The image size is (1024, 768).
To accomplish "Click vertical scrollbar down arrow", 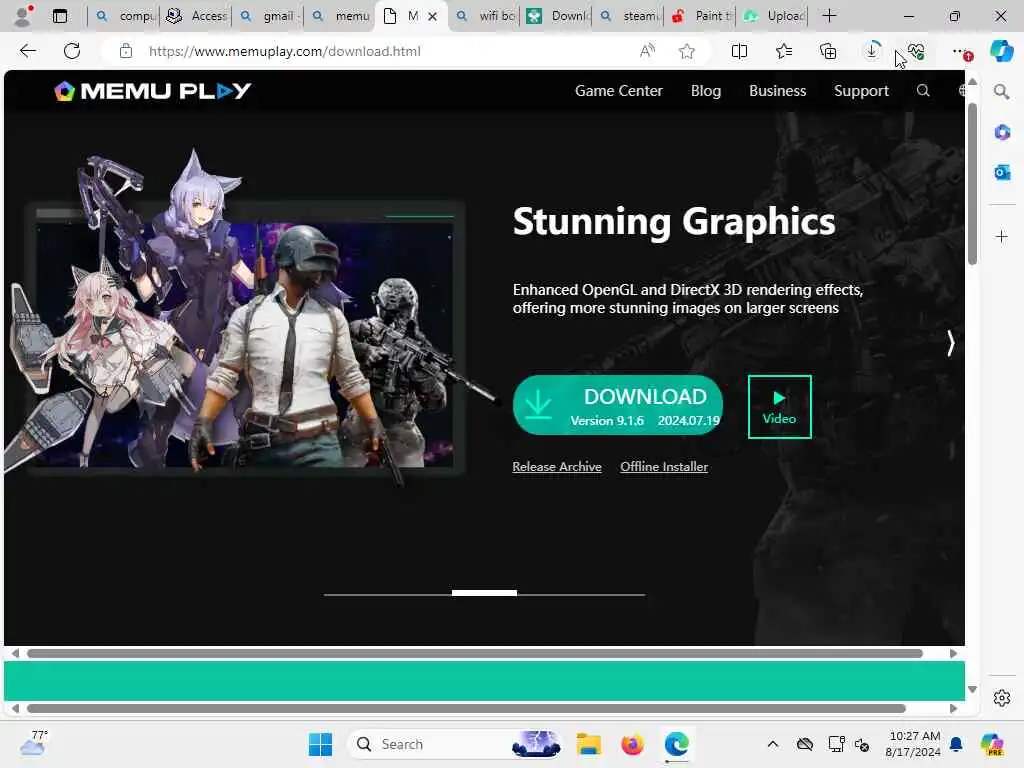I will pyautogui.click(x=972, y=690).
